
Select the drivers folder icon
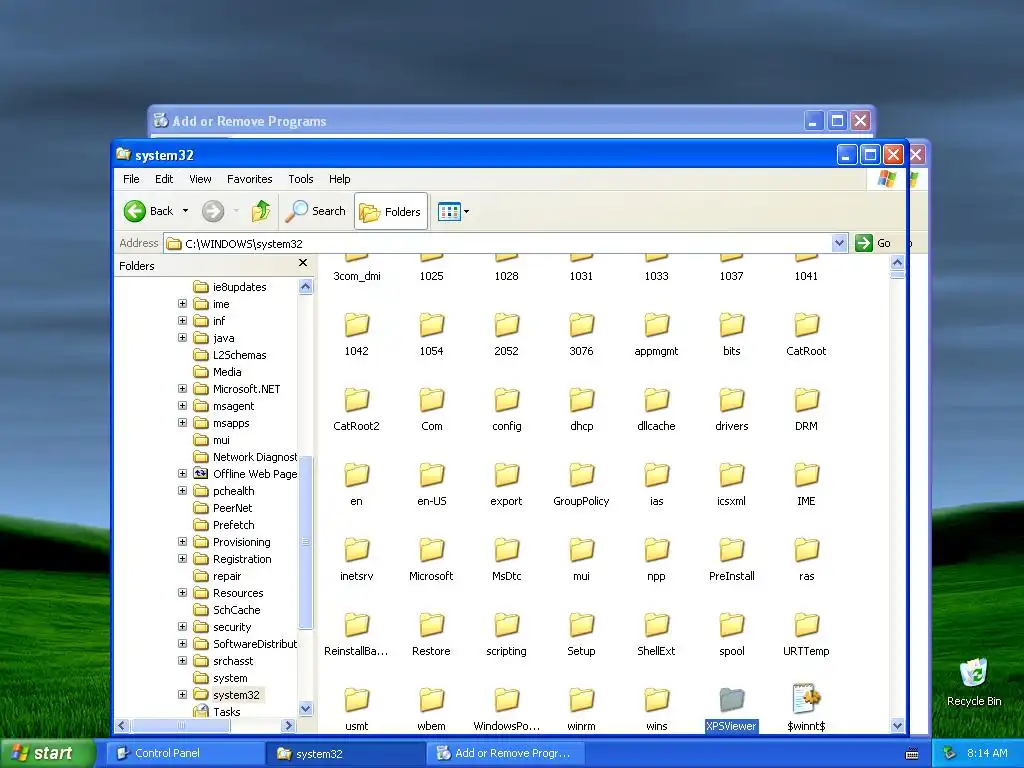(x=731, y=401)
